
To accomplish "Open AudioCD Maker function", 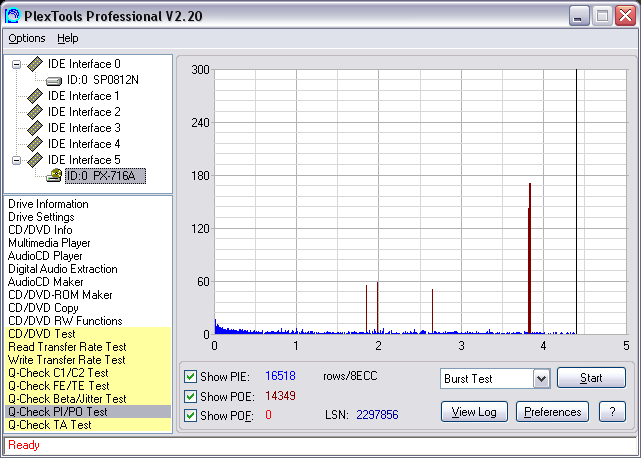I will (x=45, y=282).
